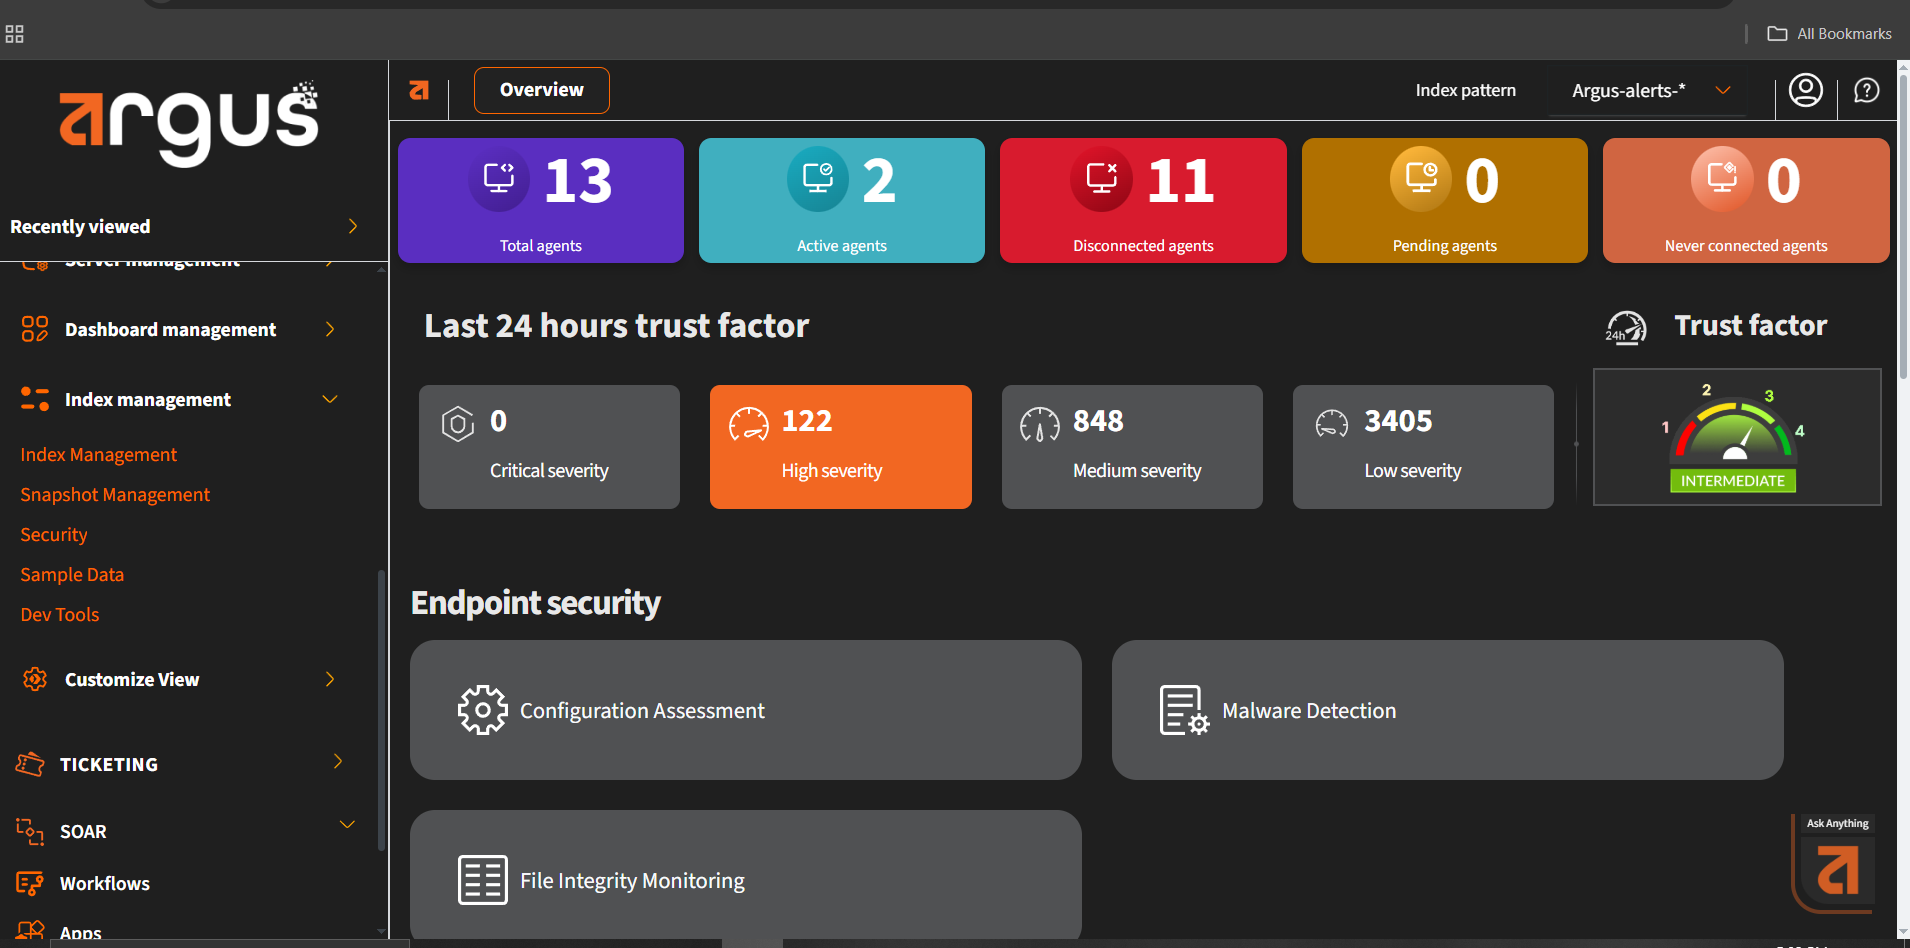Viewport: 1910px width, 948px height.
Task: Click the Active agents count 2
Action: click(879, 181)
